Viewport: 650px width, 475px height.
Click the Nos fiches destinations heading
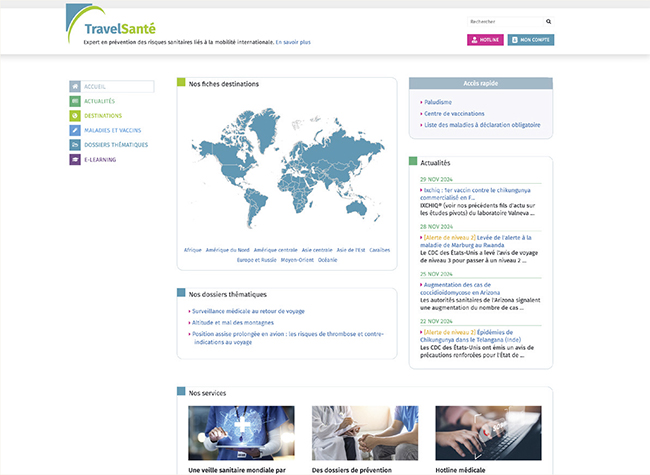point(223,84)
